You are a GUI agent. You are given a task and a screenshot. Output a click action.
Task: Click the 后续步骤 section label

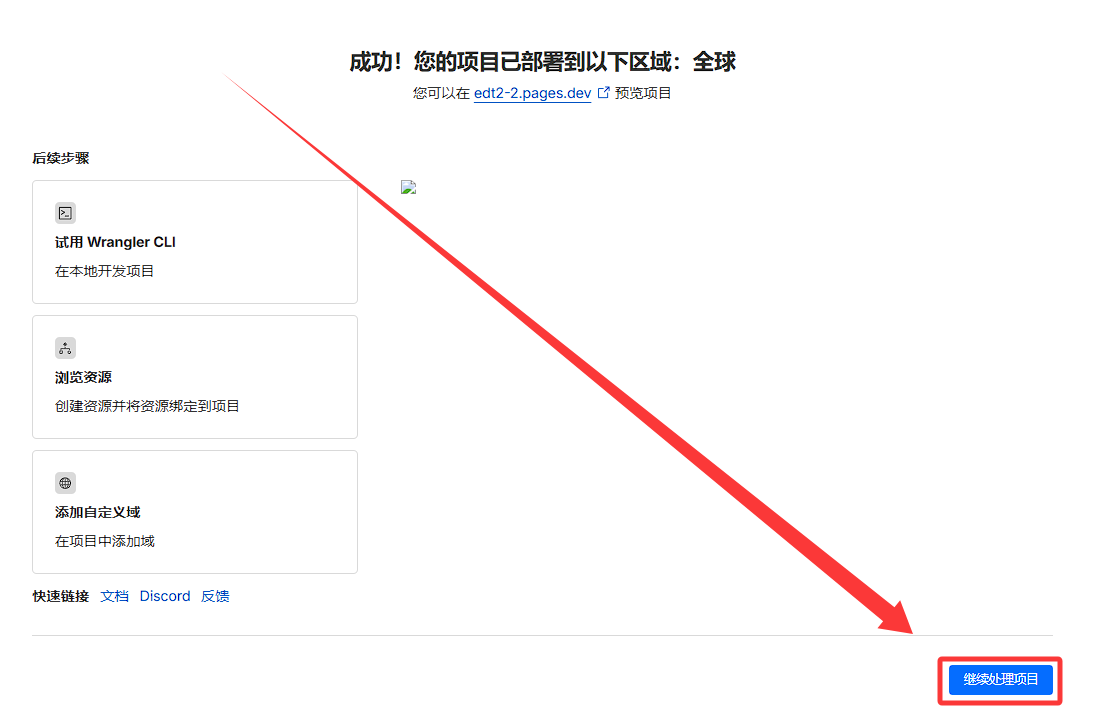[60, 158]
